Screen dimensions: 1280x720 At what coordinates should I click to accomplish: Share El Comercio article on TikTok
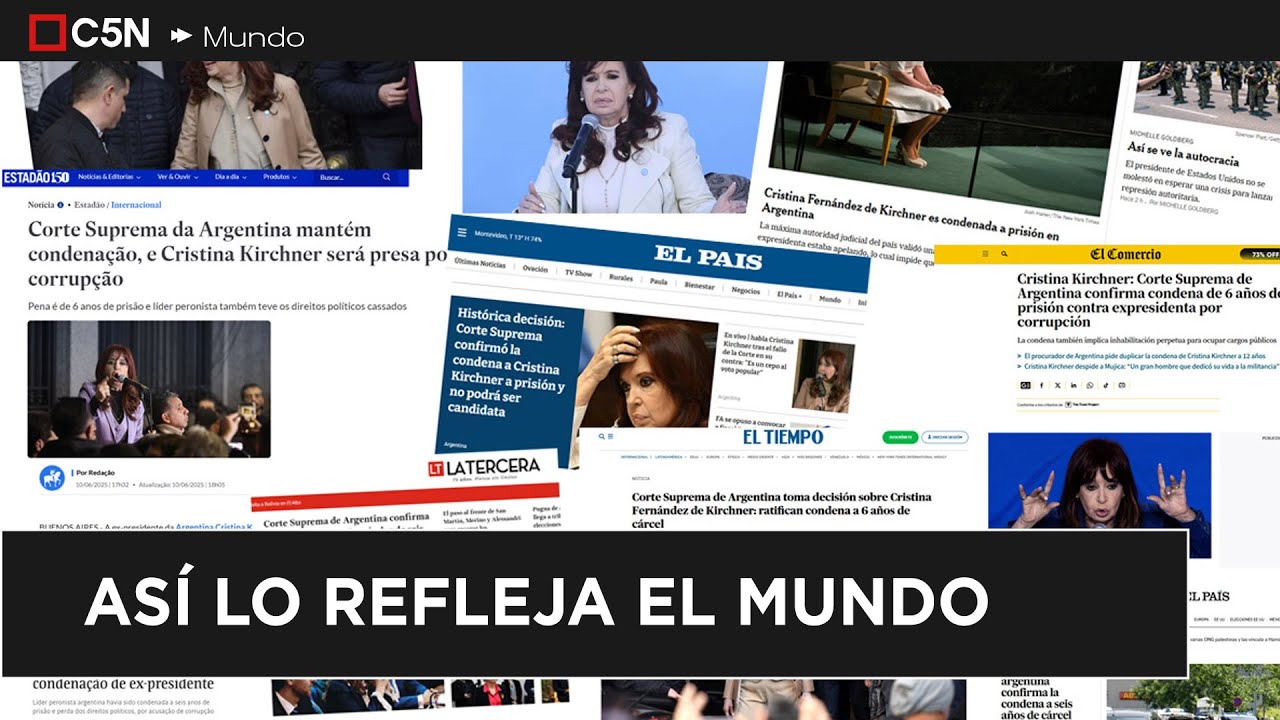(1106, 385)
